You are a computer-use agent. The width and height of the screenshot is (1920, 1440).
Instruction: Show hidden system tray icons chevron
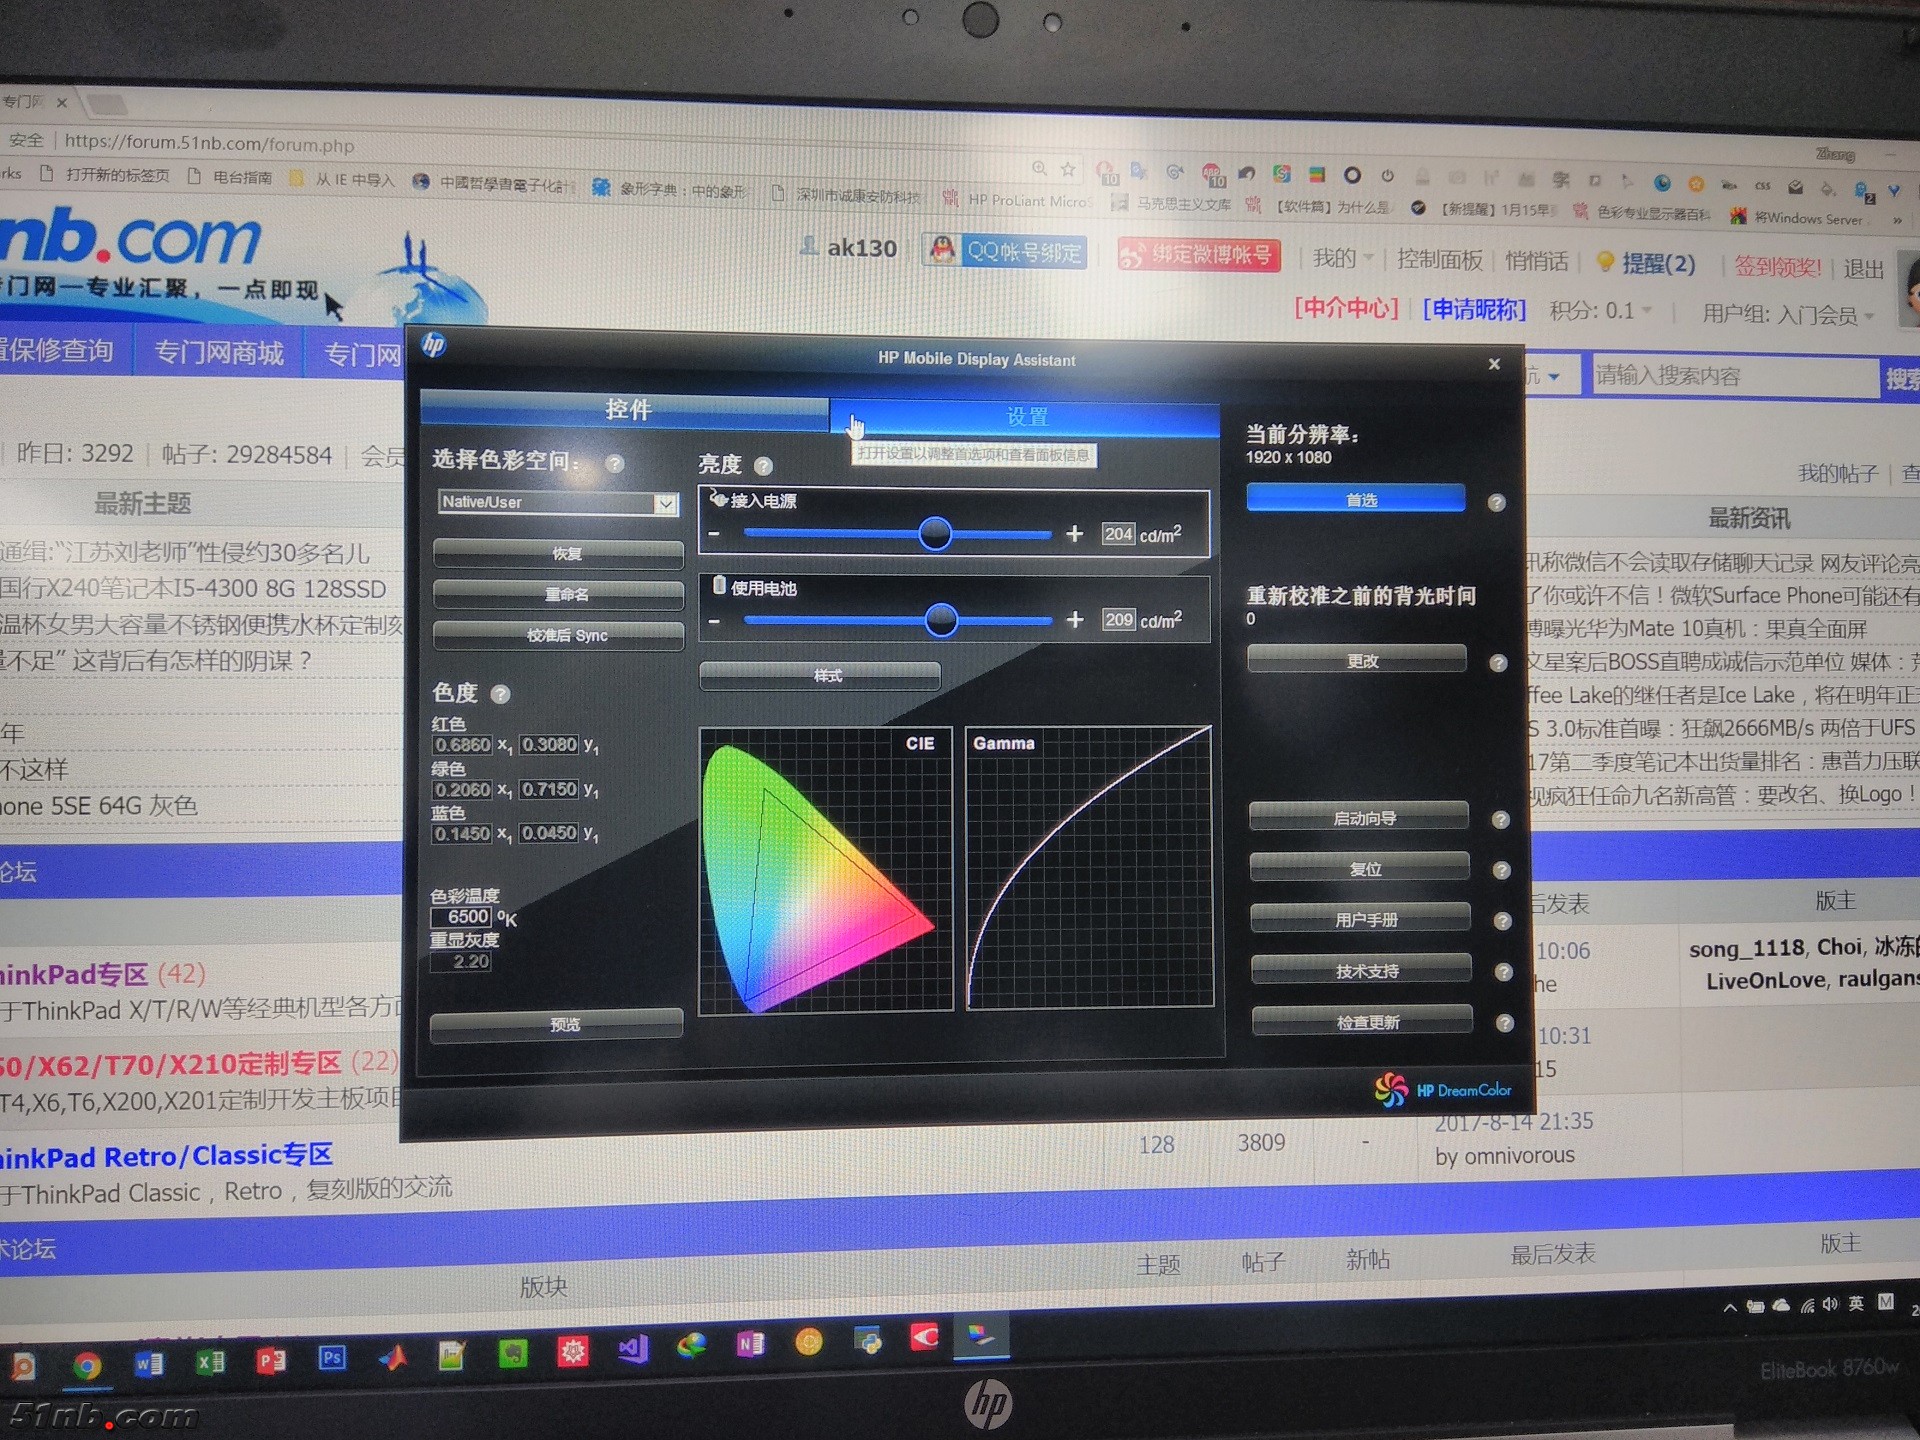(1729, 1307)
